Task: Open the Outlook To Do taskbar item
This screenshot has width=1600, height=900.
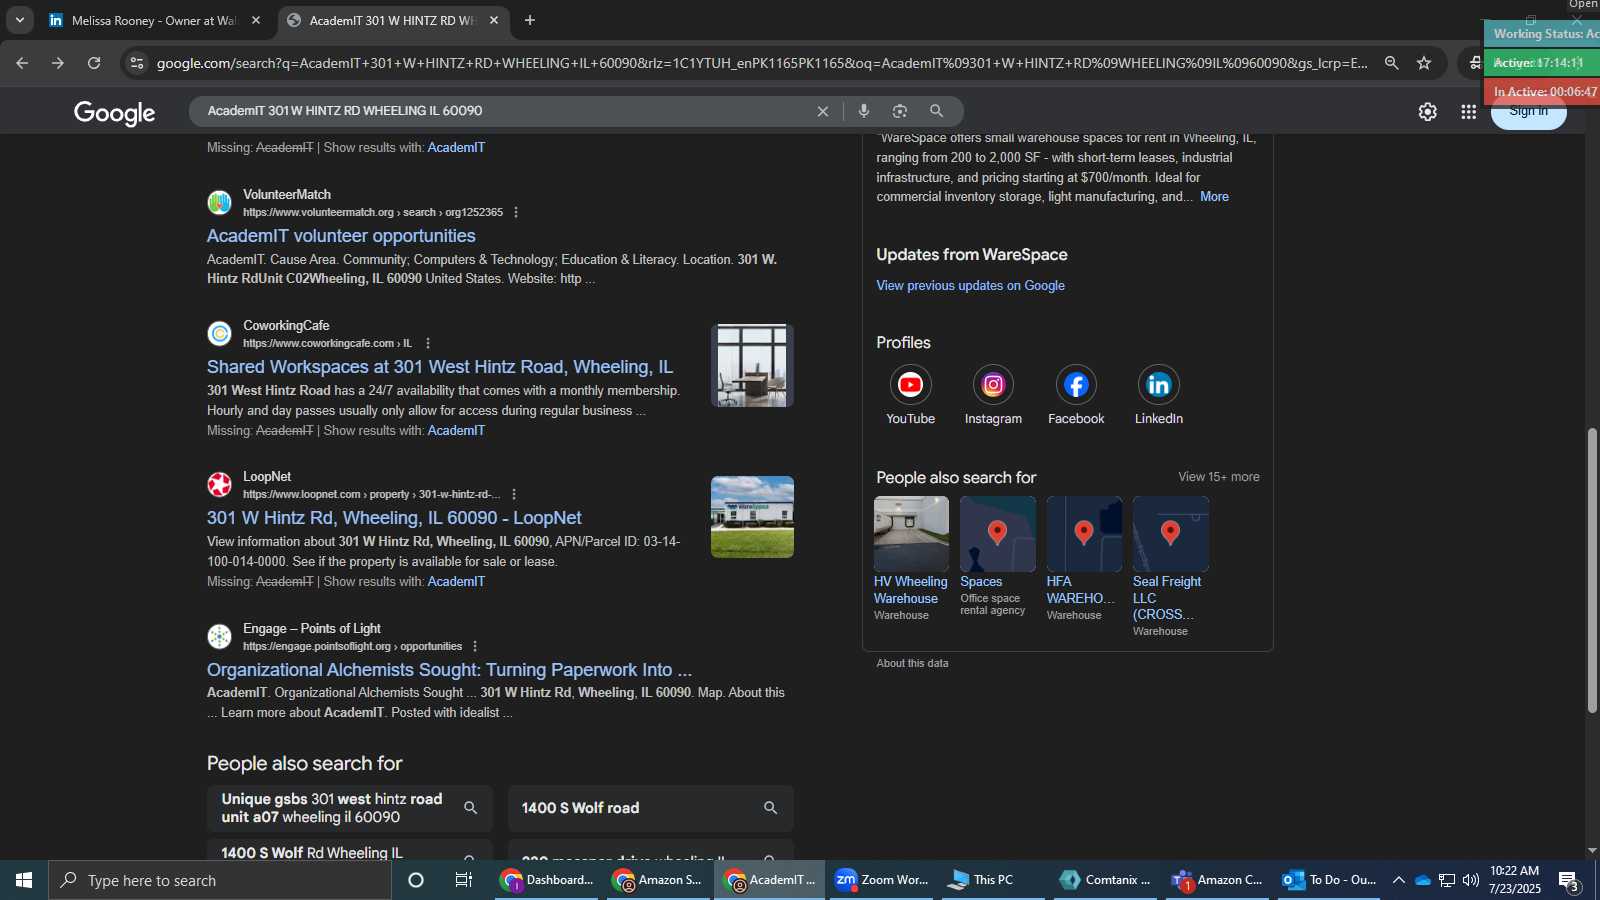Action: coord(1330,880)
